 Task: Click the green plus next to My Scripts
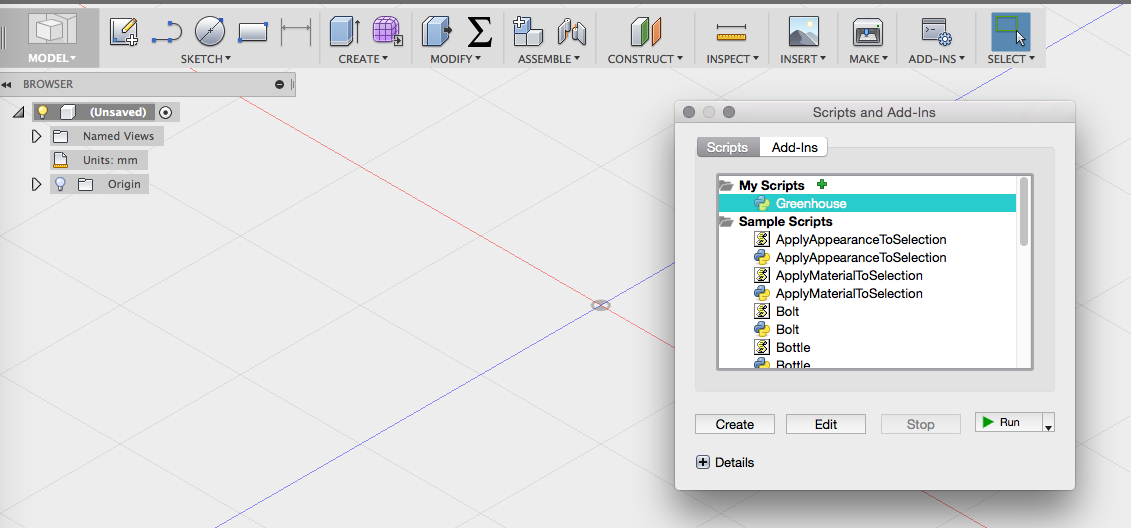click(x=822, y=185)
